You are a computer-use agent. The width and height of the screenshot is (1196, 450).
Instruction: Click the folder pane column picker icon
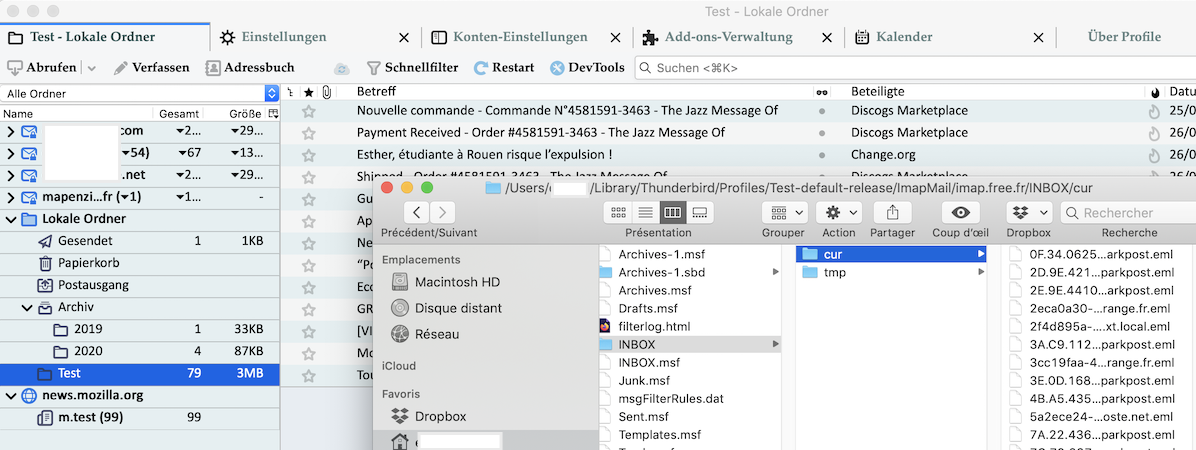pos(273,114)
